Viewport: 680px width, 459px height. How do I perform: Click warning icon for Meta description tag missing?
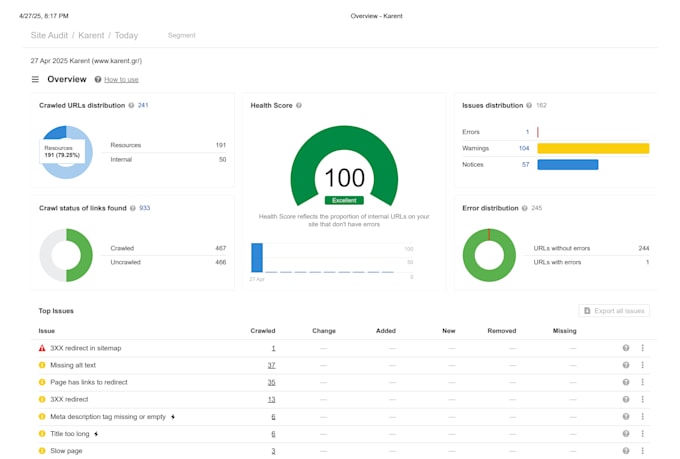(42, 416)
